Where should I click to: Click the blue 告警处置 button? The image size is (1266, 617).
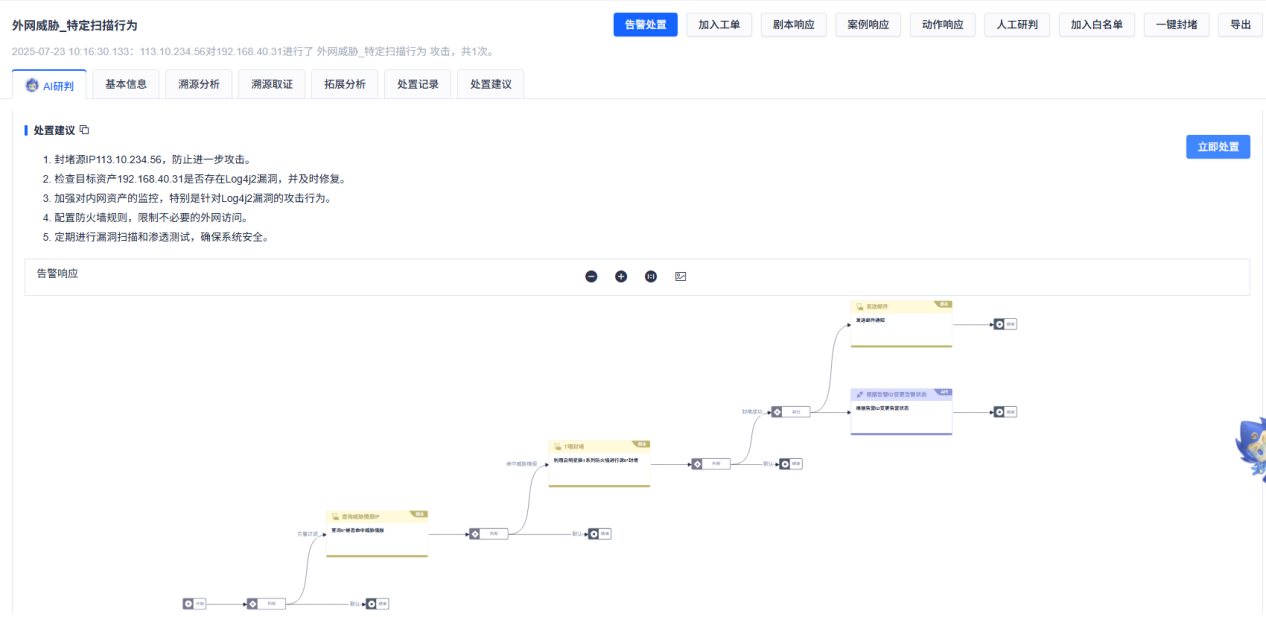coord(644,24)
